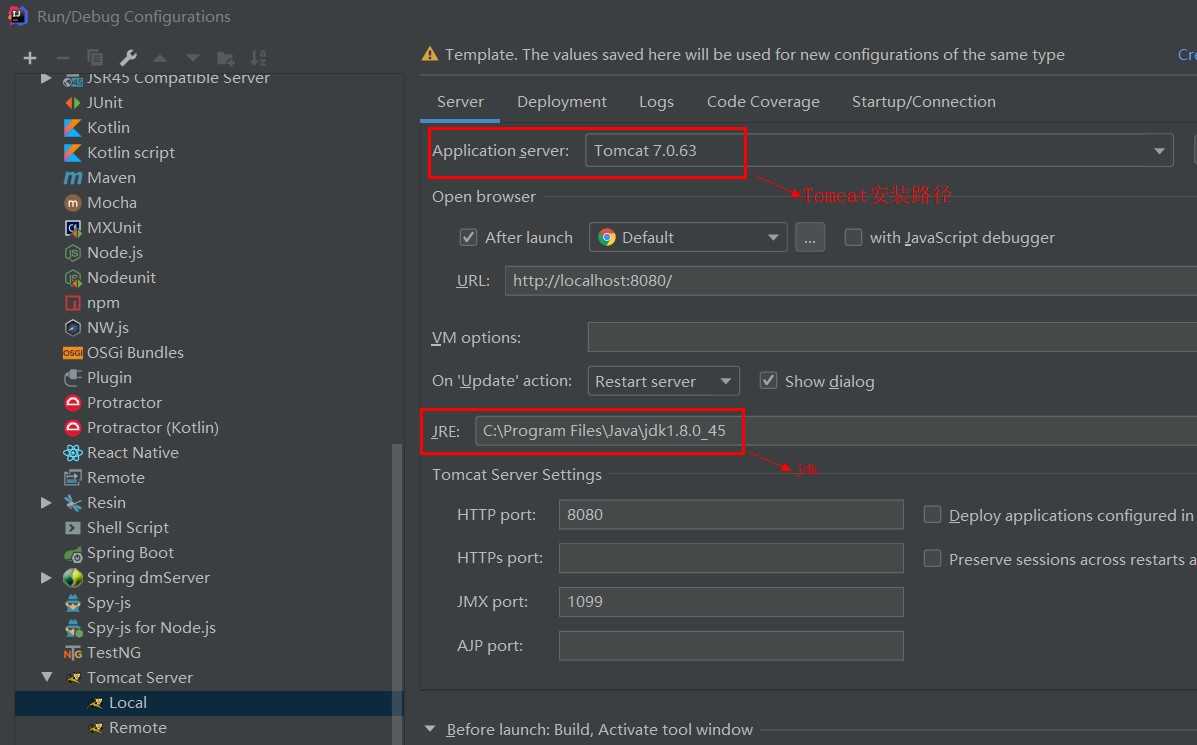
Task: Click the Sort Configurations icon
Action: point(258,58)
